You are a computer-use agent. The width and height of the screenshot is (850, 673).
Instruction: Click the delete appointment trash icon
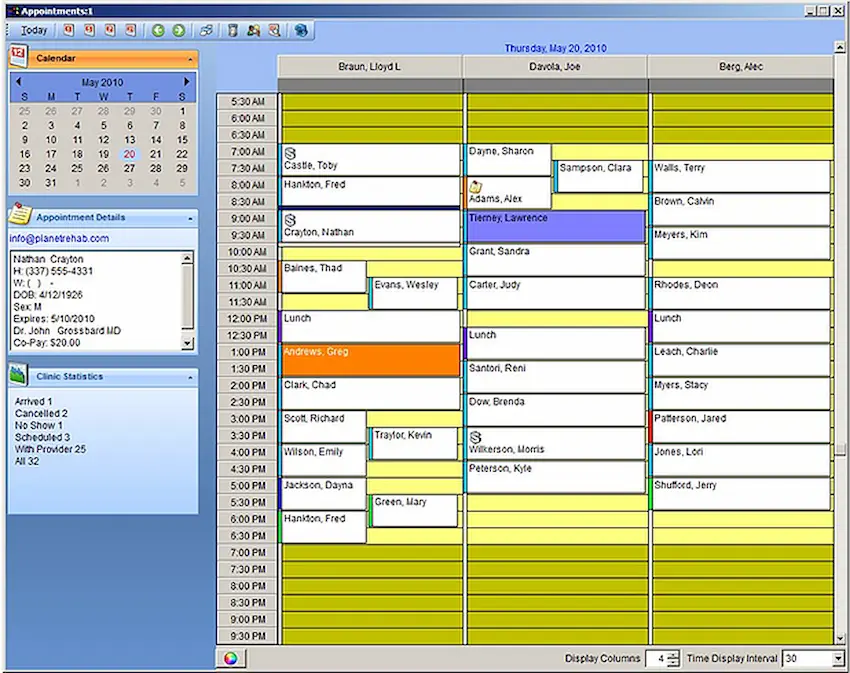coord(234,30)
